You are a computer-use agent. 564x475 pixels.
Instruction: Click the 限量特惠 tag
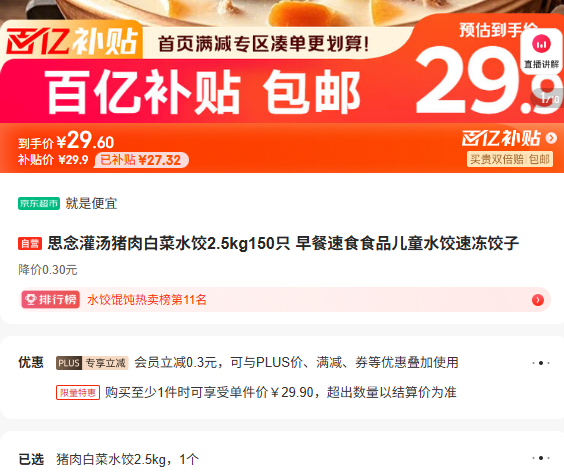click(x=78, y=392)
